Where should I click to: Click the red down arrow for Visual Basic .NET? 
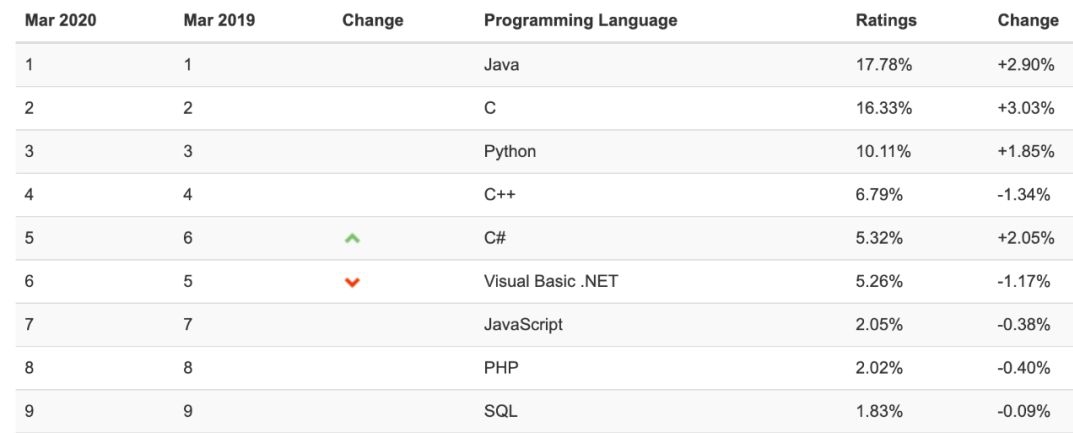351,282
